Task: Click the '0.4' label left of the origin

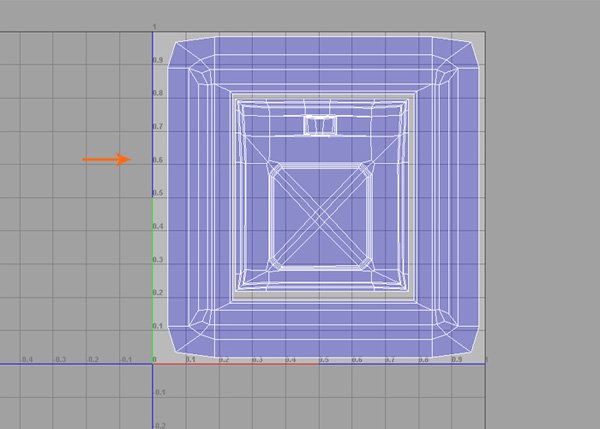Action: tap(27, 359)
